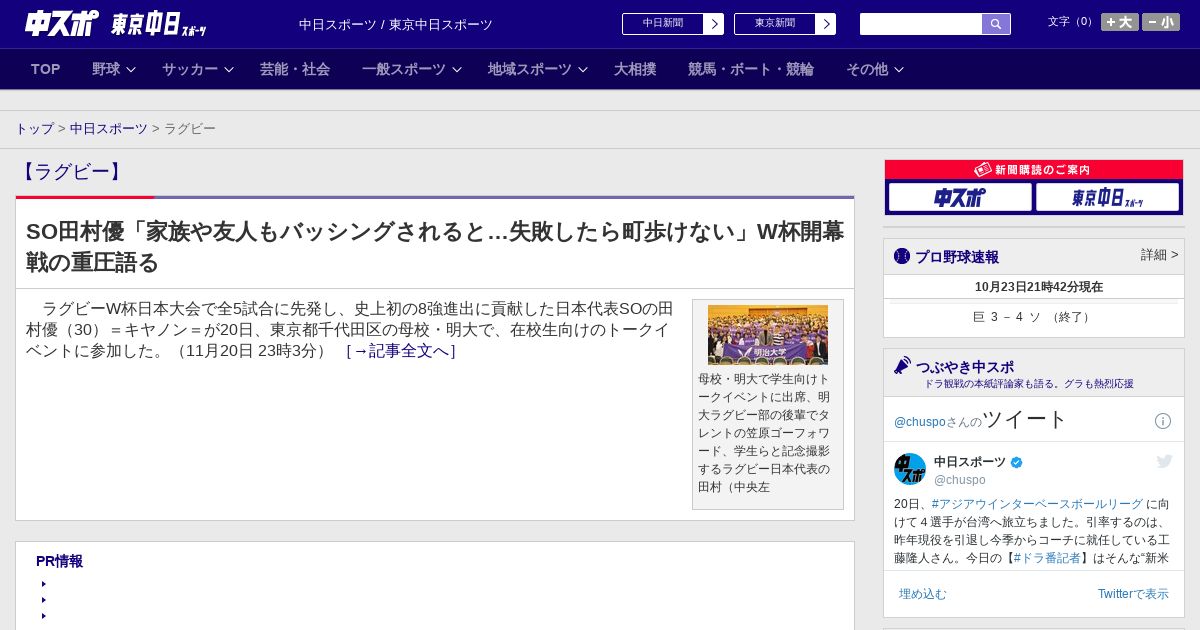The image size is (1200, 630).
Task: Increase text size with the 大 button
Action: 1119,22
